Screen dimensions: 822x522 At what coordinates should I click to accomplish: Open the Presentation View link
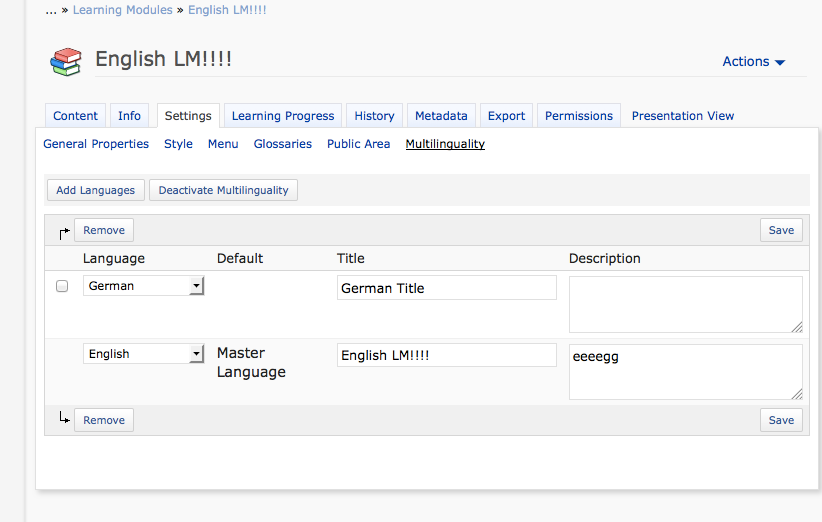coord(682,116)
